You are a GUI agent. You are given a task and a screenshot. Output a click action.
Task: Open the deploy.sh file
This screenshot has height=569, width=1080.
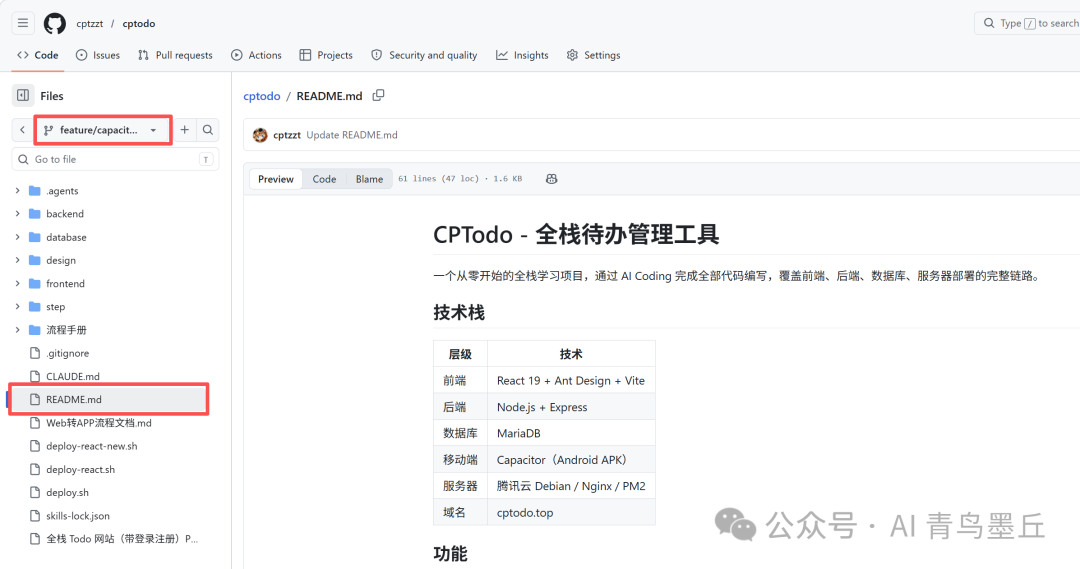[68, 493]
